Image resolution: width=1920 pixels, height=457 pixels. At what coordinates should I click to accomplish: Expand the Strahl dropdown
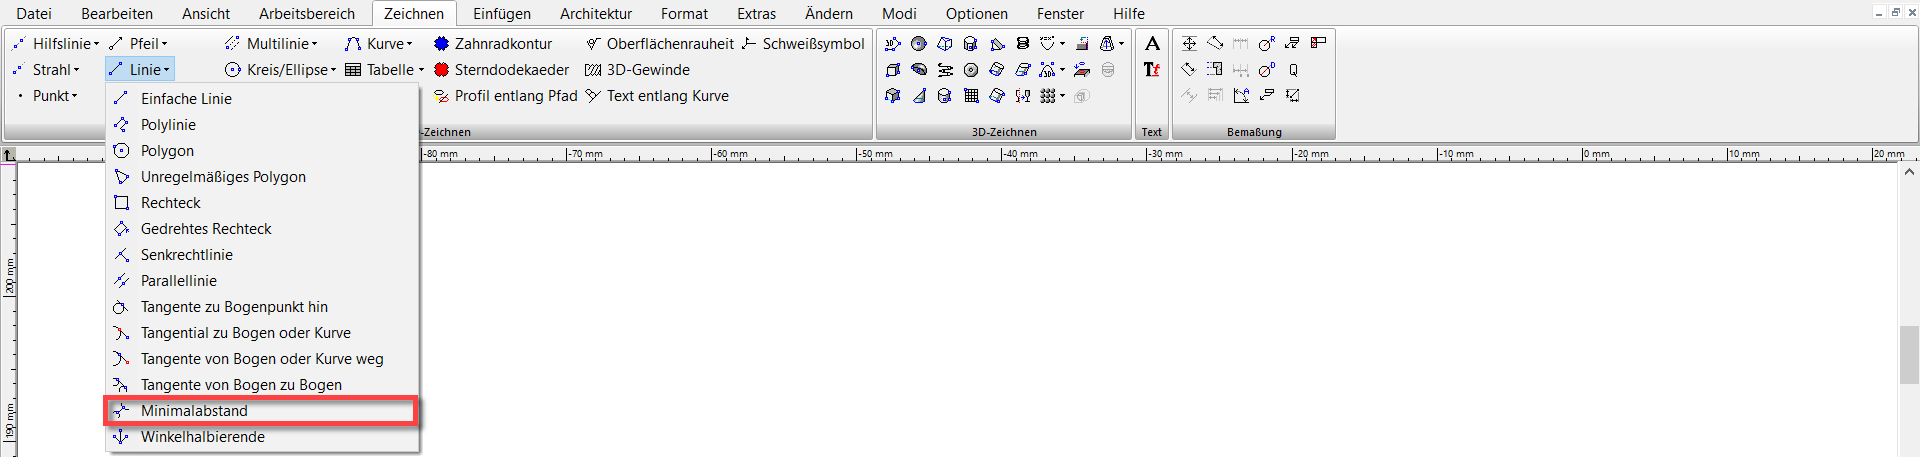(x=45, y=70)
